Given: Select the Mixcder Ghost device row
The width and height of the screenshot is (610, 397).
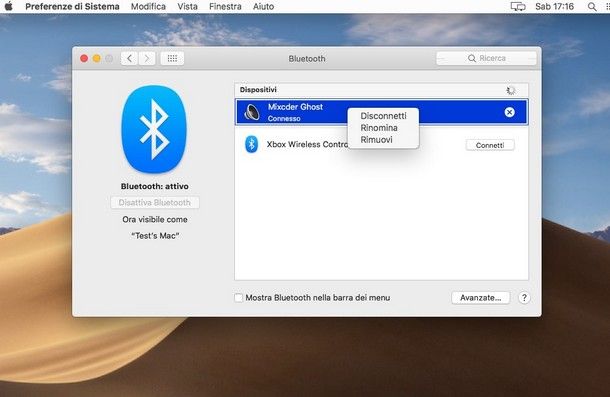Looking at the screenshot, I should (381, 112).
